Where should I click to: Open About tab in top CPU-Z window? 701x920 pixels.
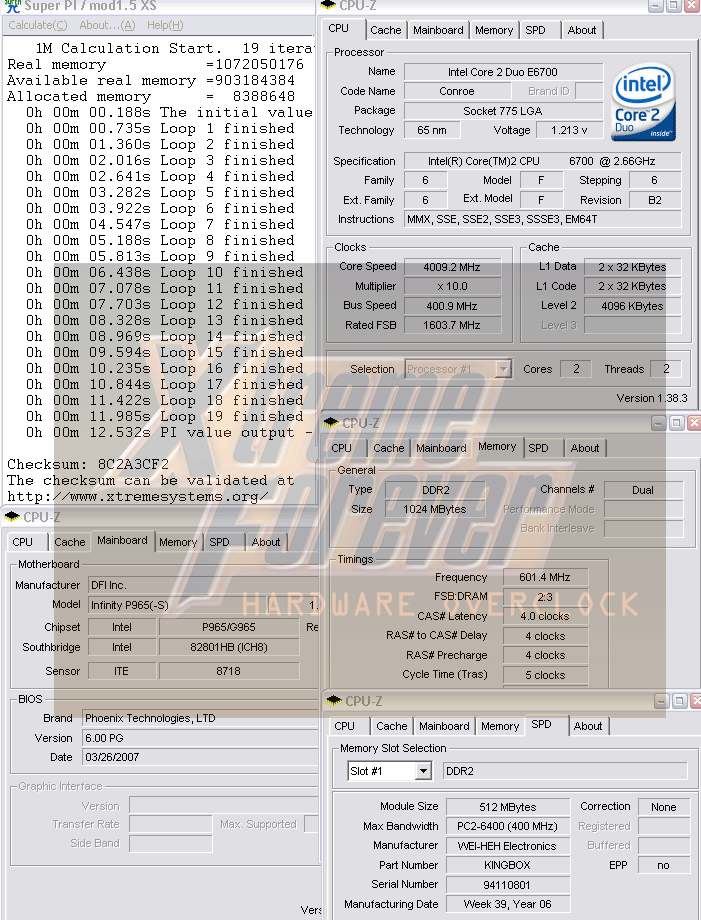(581, 30)
